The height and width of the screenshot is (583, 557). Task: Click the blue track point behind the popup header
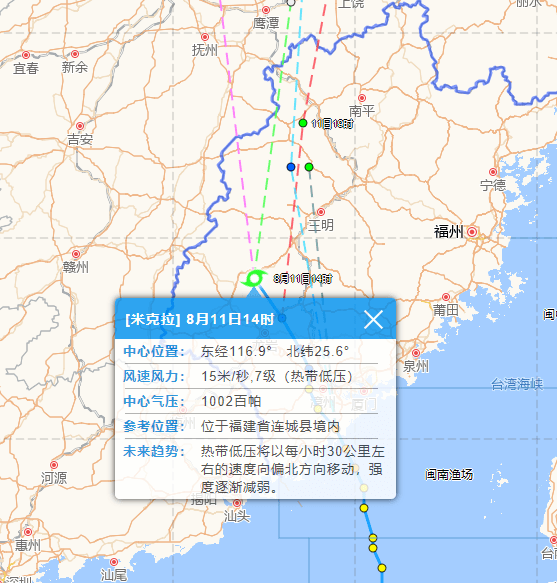[282, 318]
